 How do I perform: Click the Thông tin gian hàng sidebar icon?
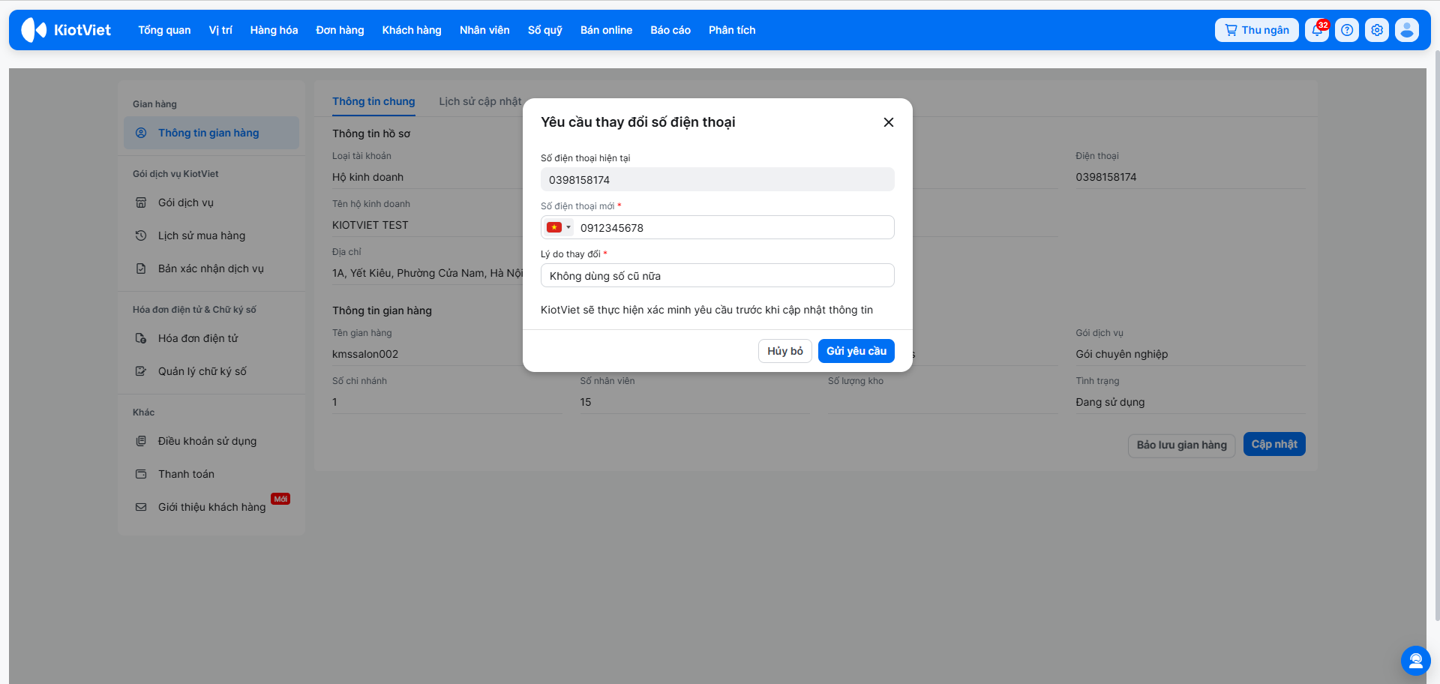(141, 133)
